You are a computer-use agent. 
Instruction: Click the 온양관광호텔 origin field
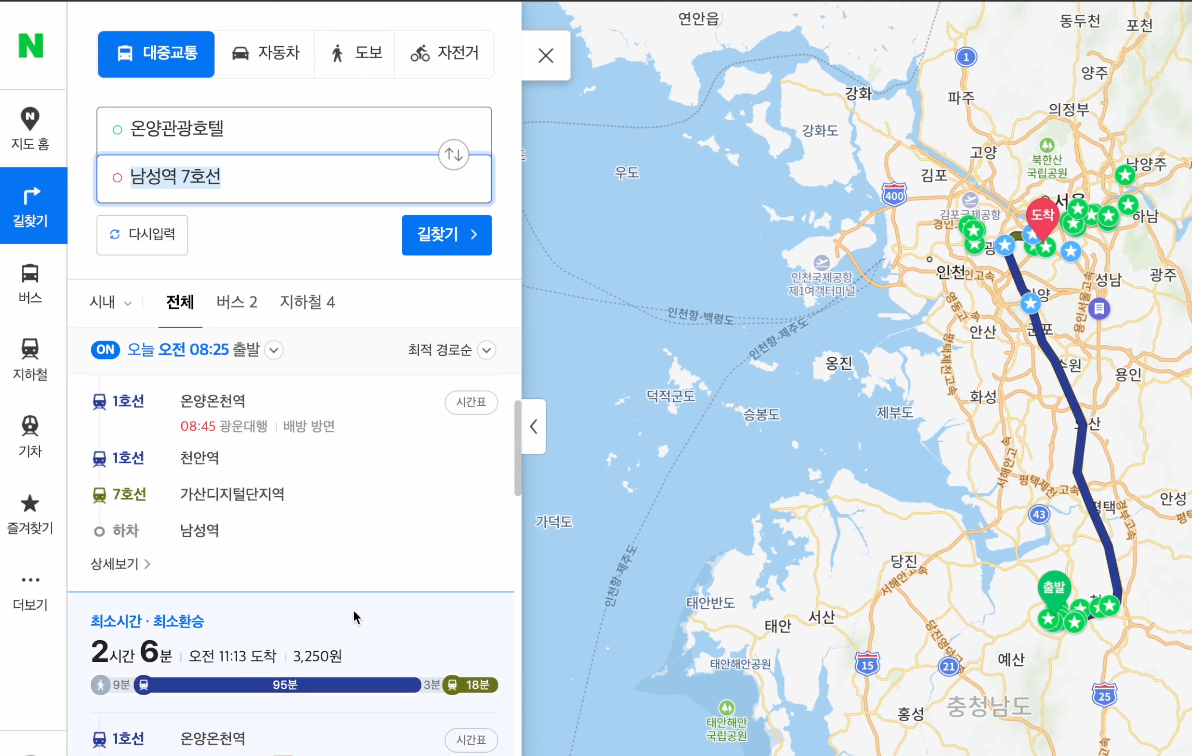293,129
